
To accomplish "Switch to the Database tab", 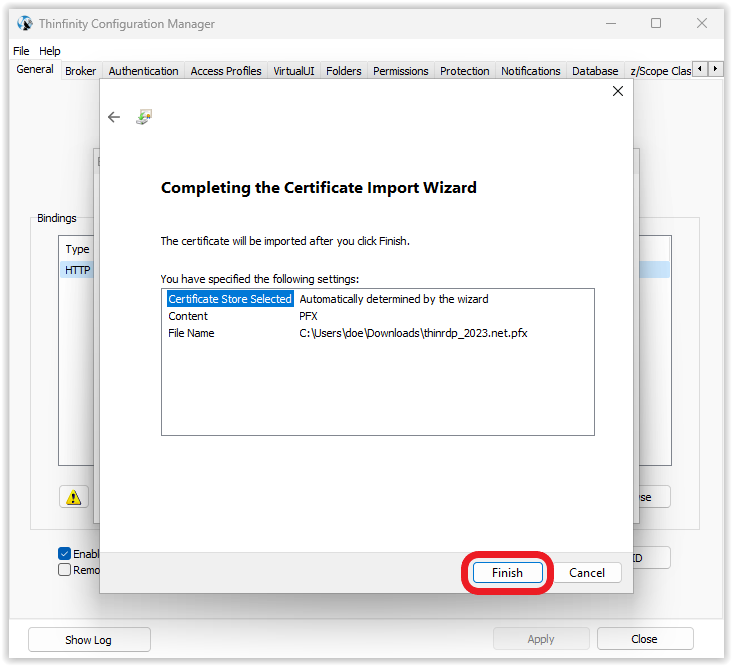I will click(595, 71).
